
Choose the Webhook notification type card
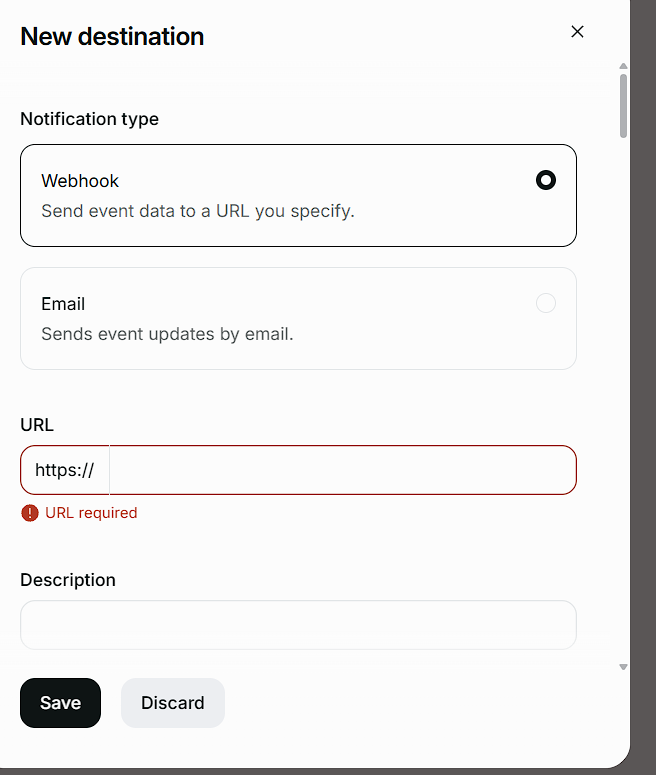[298, 195]
